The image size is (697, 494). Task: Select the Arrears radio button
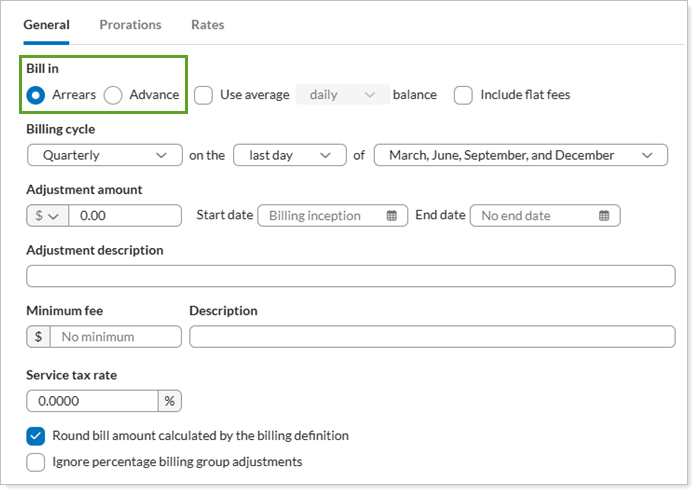[x=36, y=95]
